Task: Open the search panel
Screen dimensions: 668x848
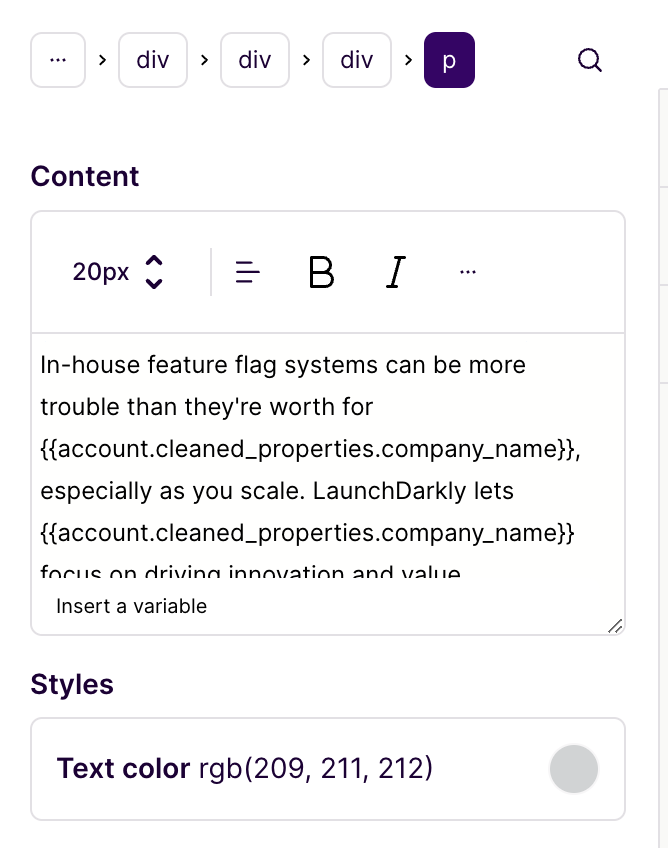Action: (590, 60)
